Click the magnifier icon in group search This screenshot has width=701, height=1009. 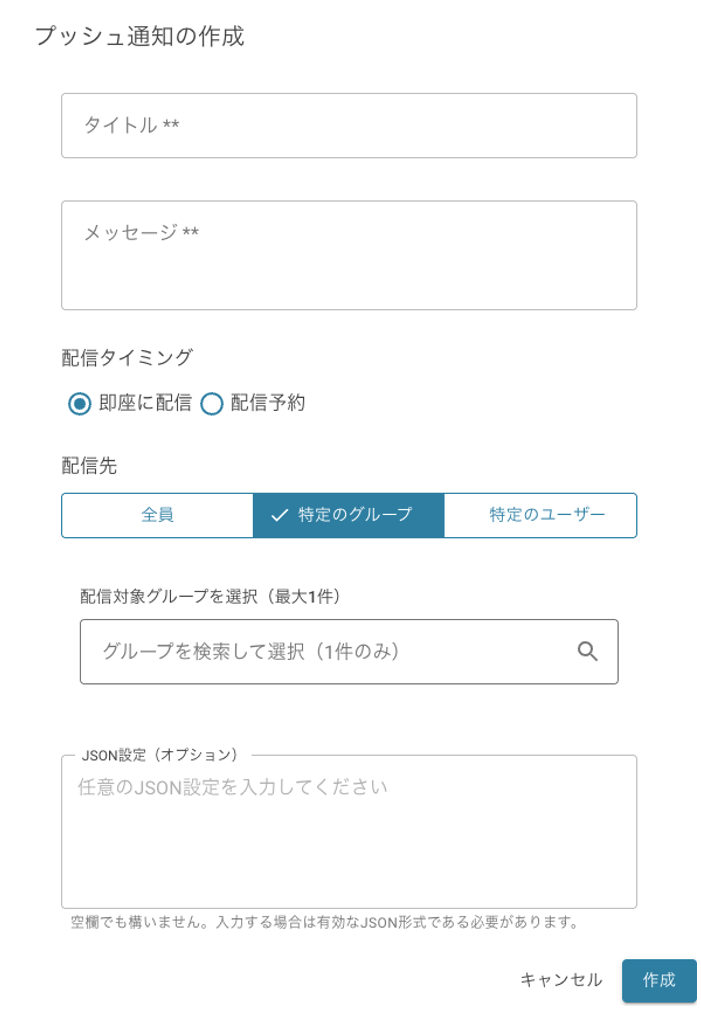tap(588, 651)
